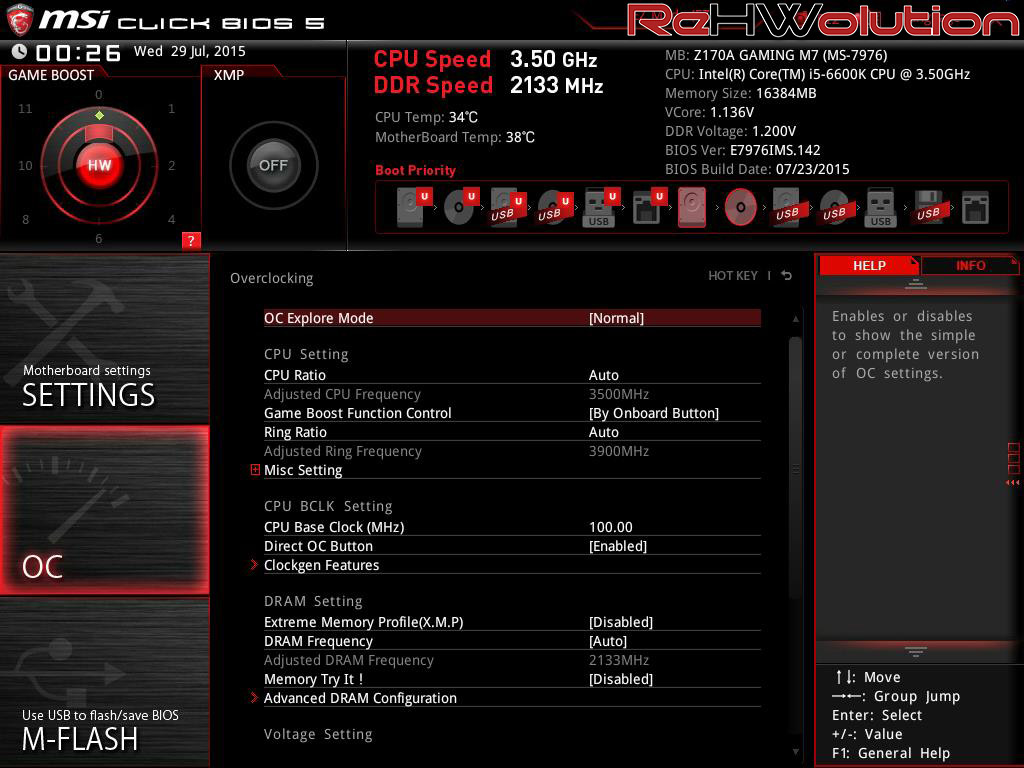Toggle Direct OC Button Enabled value
The width and height of the screenshot is (1024, 768).
pyautogui.click(x=618, y=546)
